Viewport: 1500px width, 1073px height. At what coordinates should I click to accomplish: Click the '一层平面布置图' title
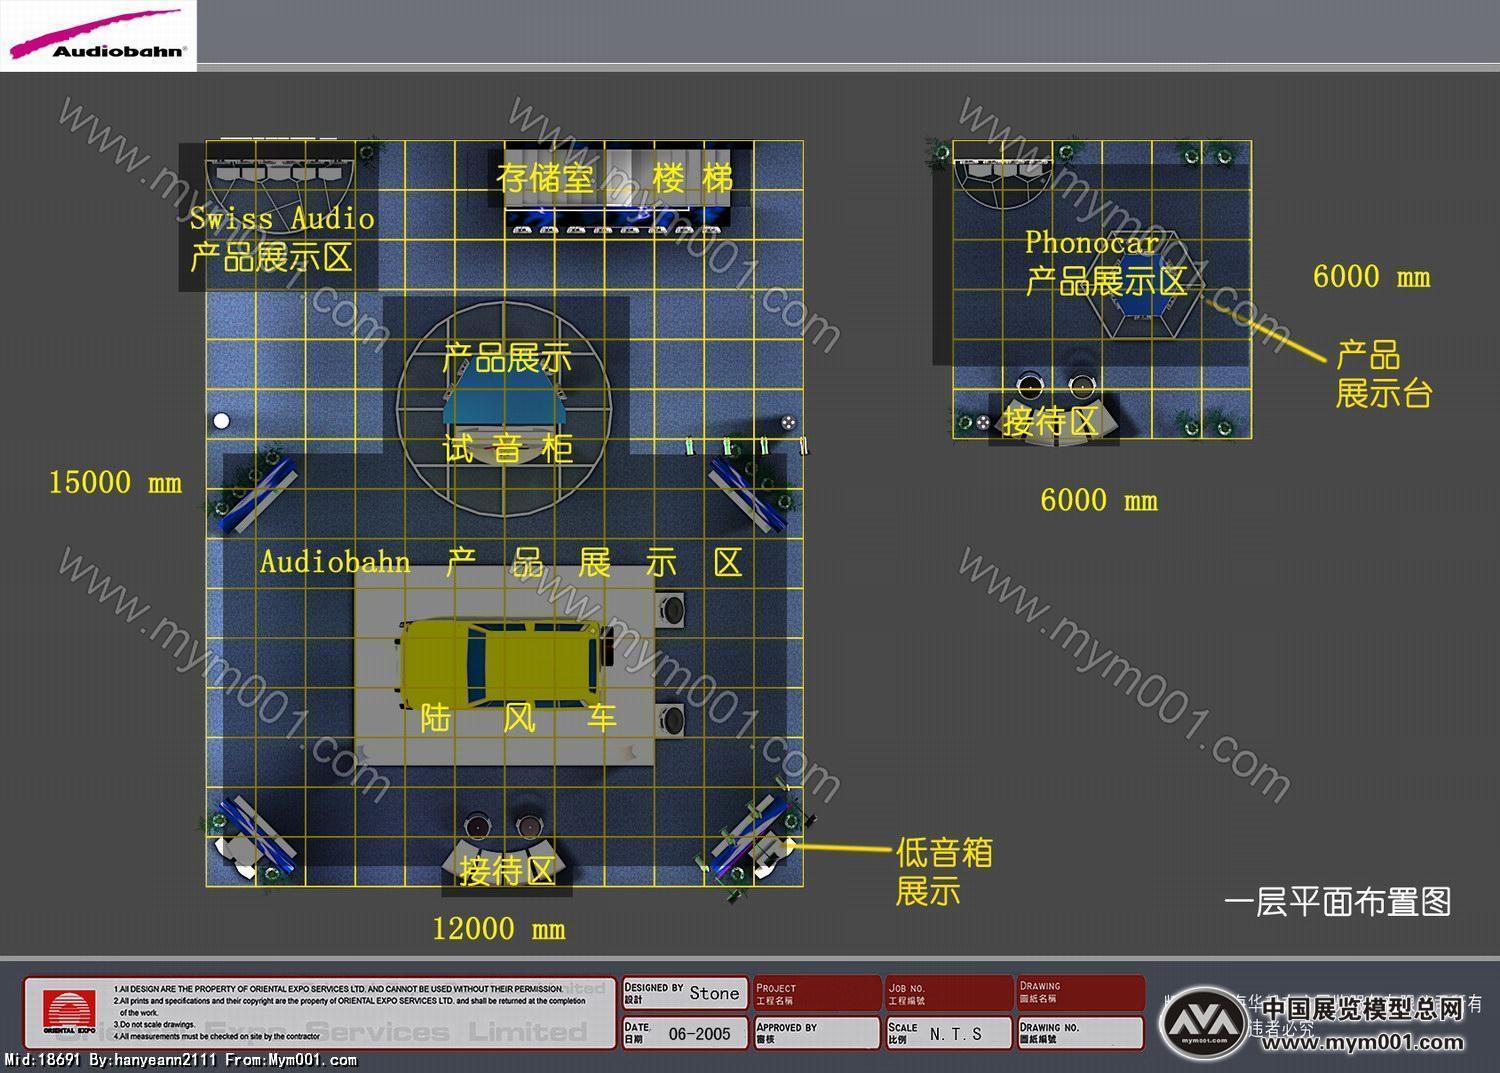coord(1338,902)
